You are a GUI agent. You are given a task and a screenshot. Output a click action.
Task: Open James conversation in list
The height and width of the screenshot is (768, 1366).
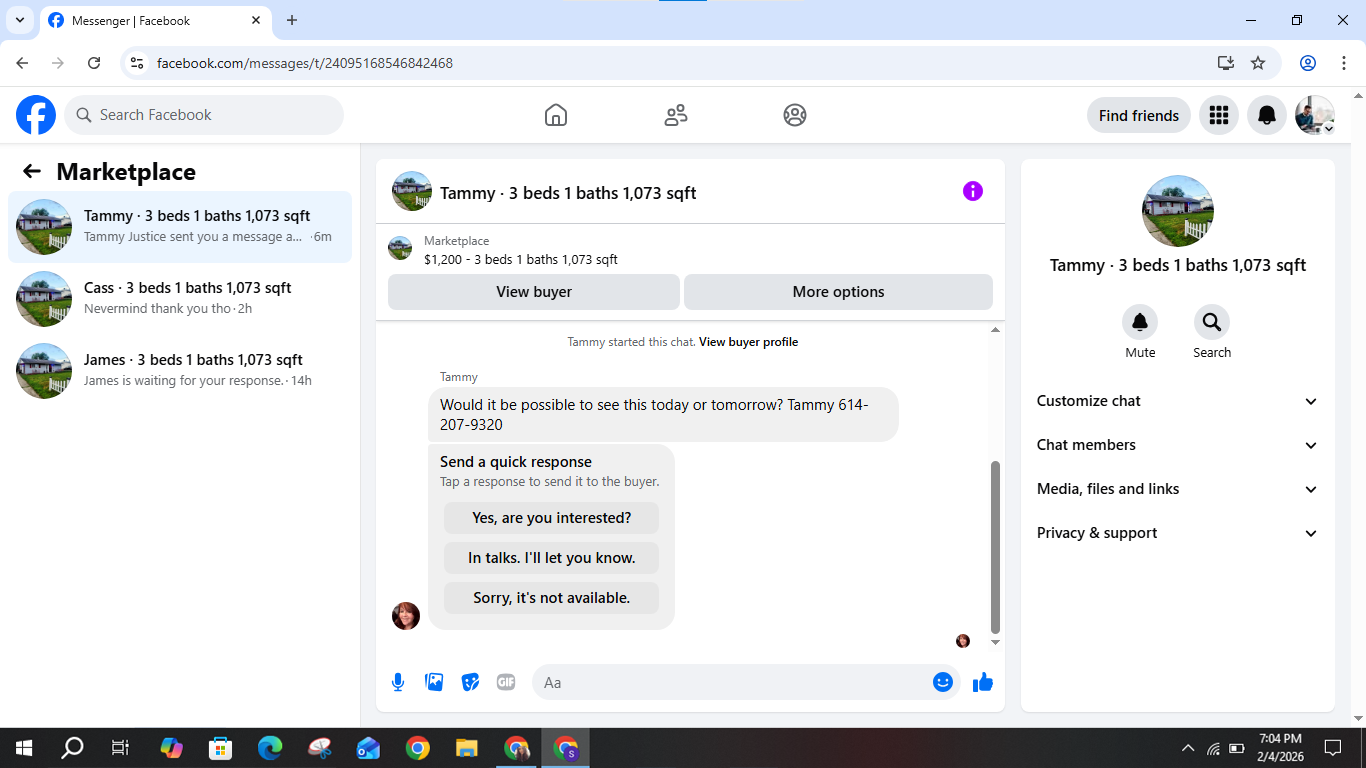point(180,371)
